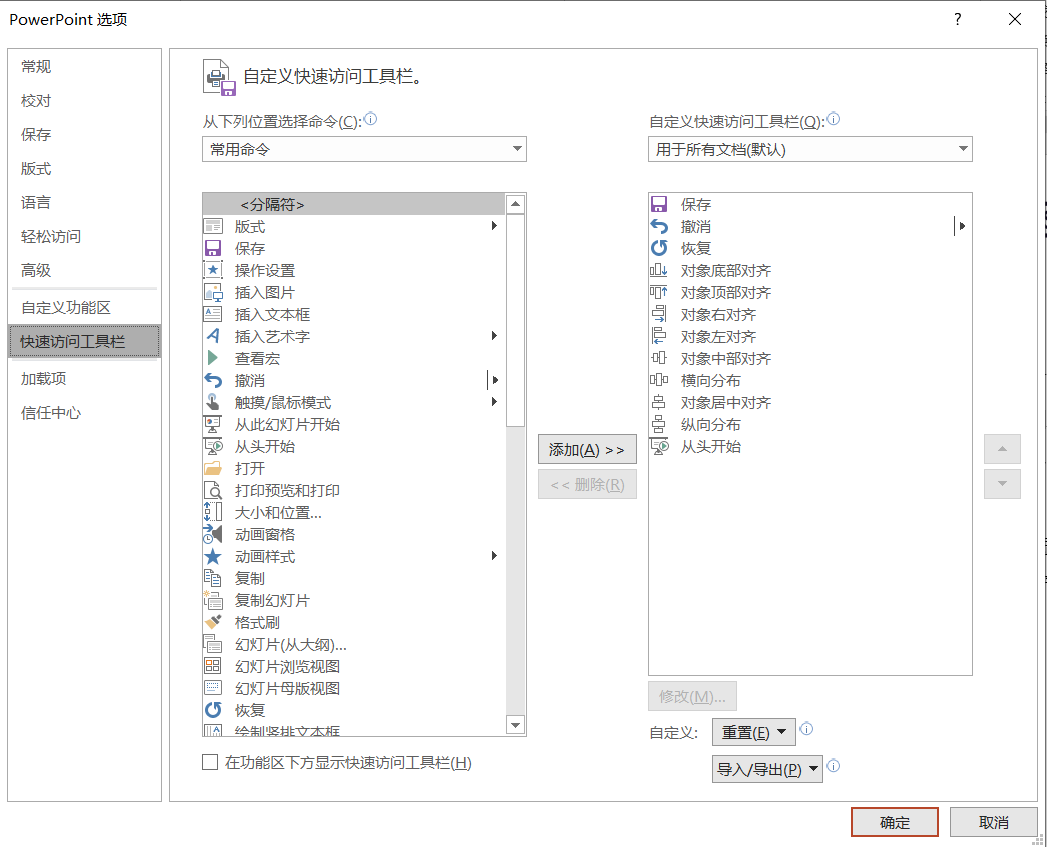
Task: Select the 打印预览和打印 icon
Action: pos(213,490)
